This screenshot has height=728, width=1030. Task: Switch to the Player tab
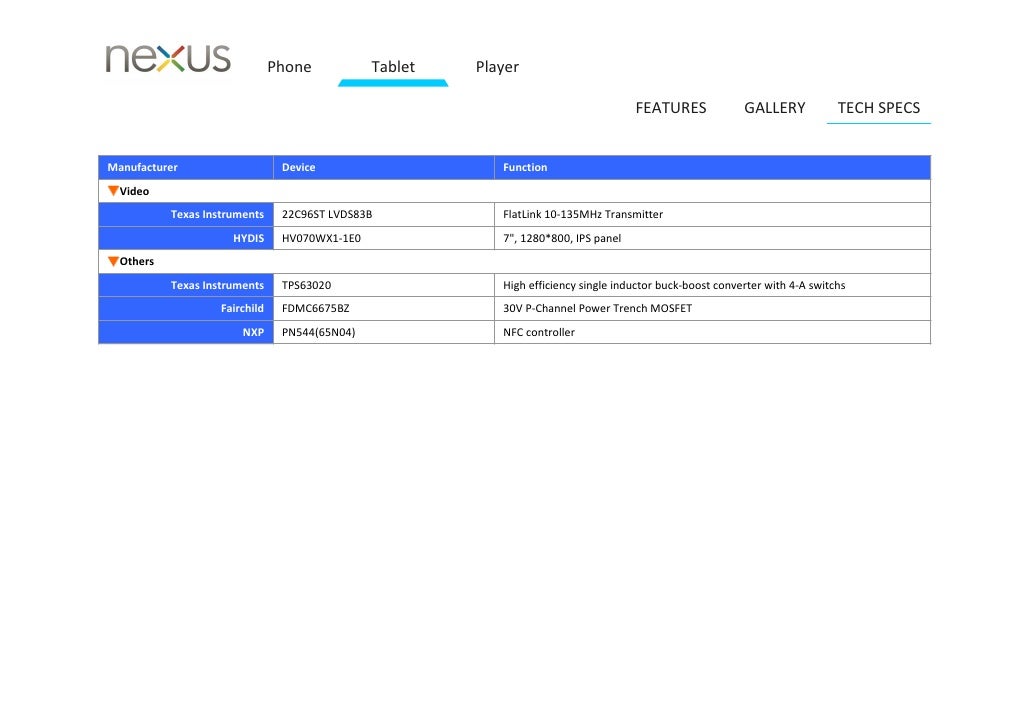click(497, 67)
